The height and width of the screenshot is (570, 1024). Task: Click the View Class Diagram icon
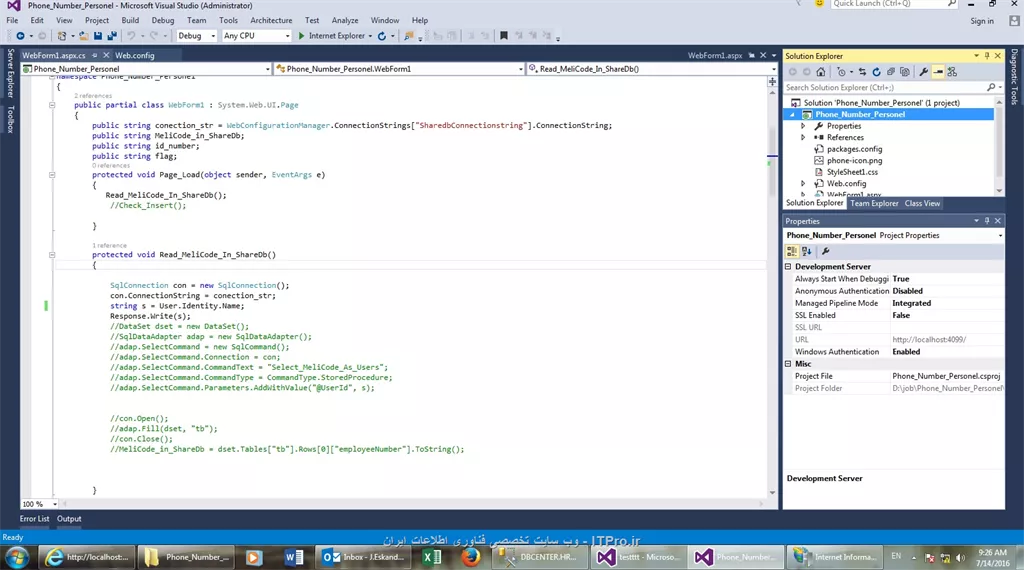coord(952,72)
